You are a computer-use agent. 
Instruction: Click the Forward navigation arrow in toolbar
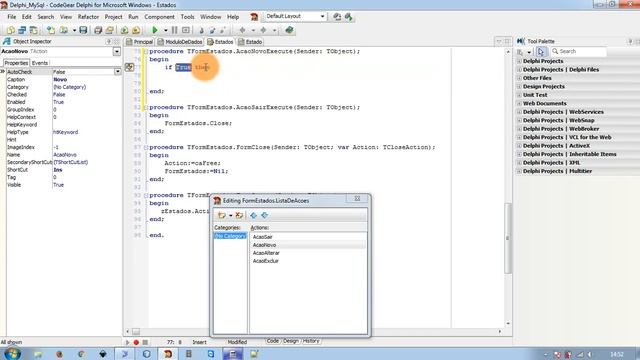[x=263, y=30]
